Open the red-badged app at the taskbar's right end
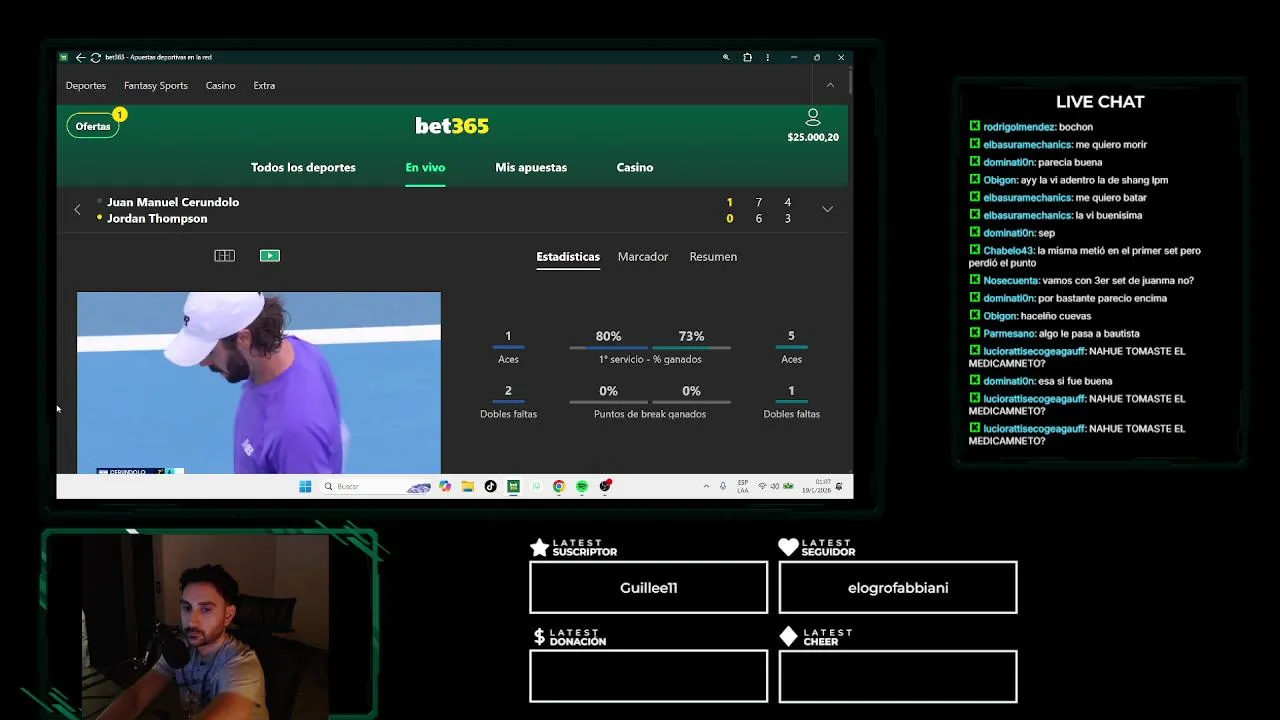Screen dimensions: 1280x720 (x=606, y=486)
